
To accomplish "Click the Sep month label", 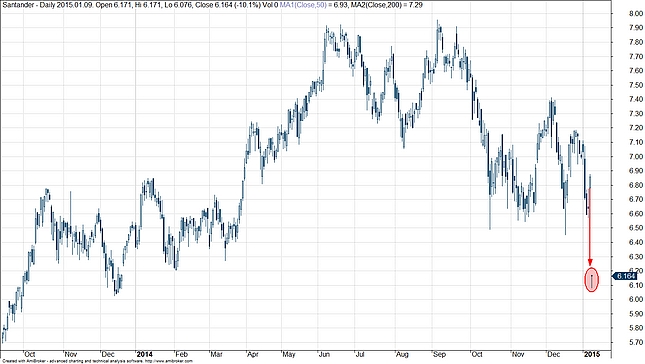I will [440, 354].
